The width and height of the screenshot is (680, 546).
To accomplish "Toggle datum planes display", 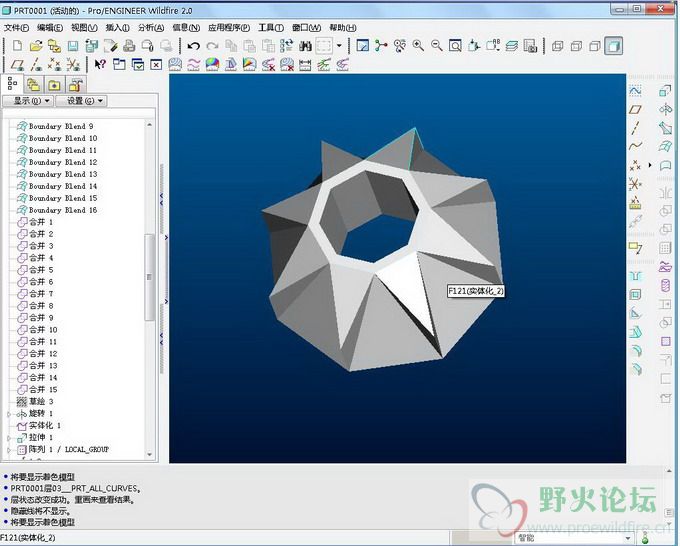I will 17,65.
